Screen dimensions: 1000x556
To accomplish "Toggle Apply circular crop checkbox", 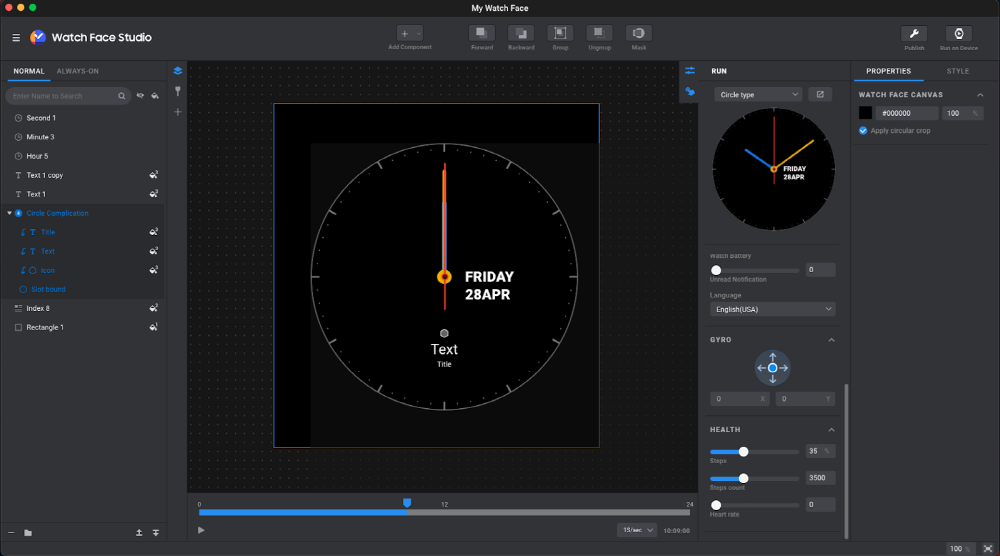I will tap(864, 131).
